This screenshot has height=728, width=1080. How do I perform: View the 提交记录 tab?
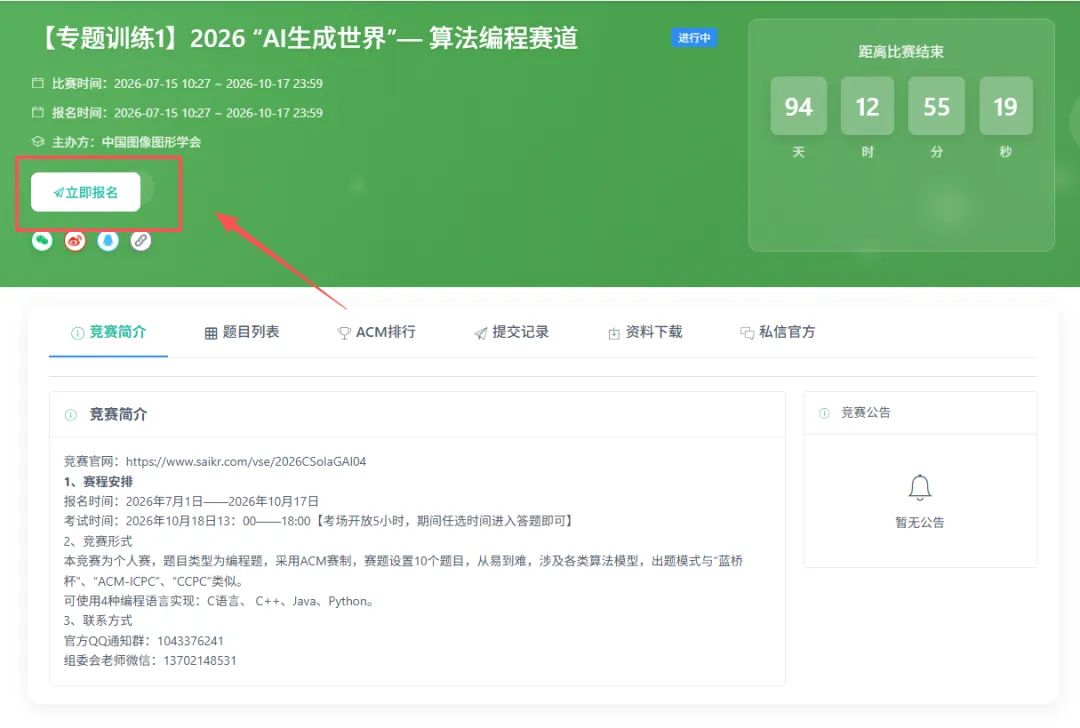[x=512, y=332]
